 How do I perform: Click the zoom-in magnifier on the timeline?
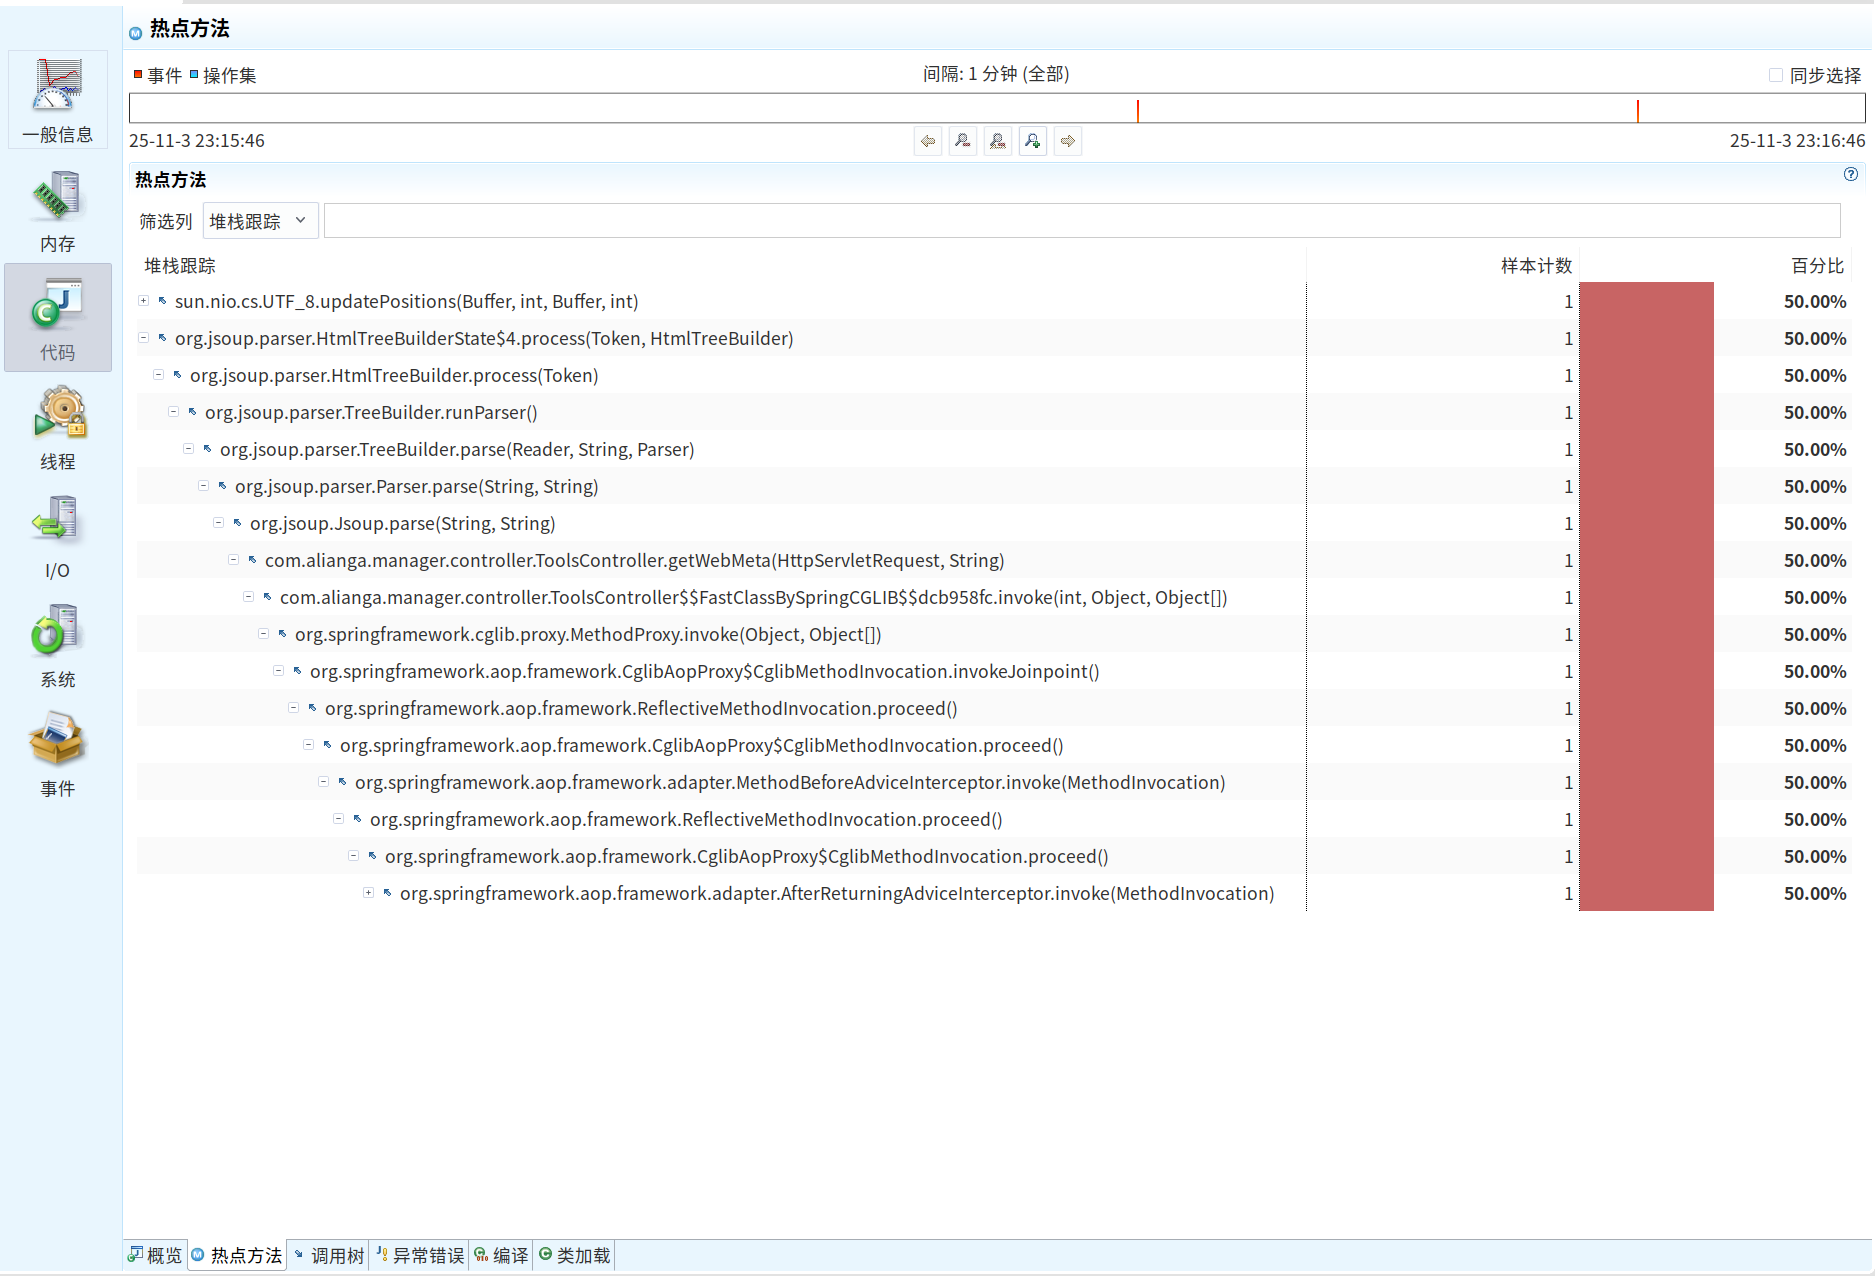(1033, 141)
